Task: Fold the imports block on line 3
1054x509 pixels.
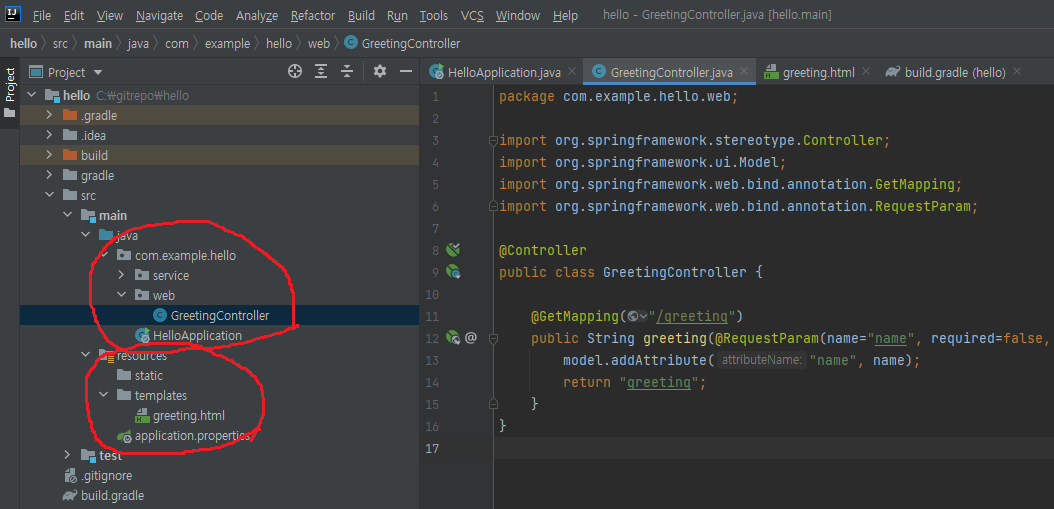Action: [x=493, y=141]
